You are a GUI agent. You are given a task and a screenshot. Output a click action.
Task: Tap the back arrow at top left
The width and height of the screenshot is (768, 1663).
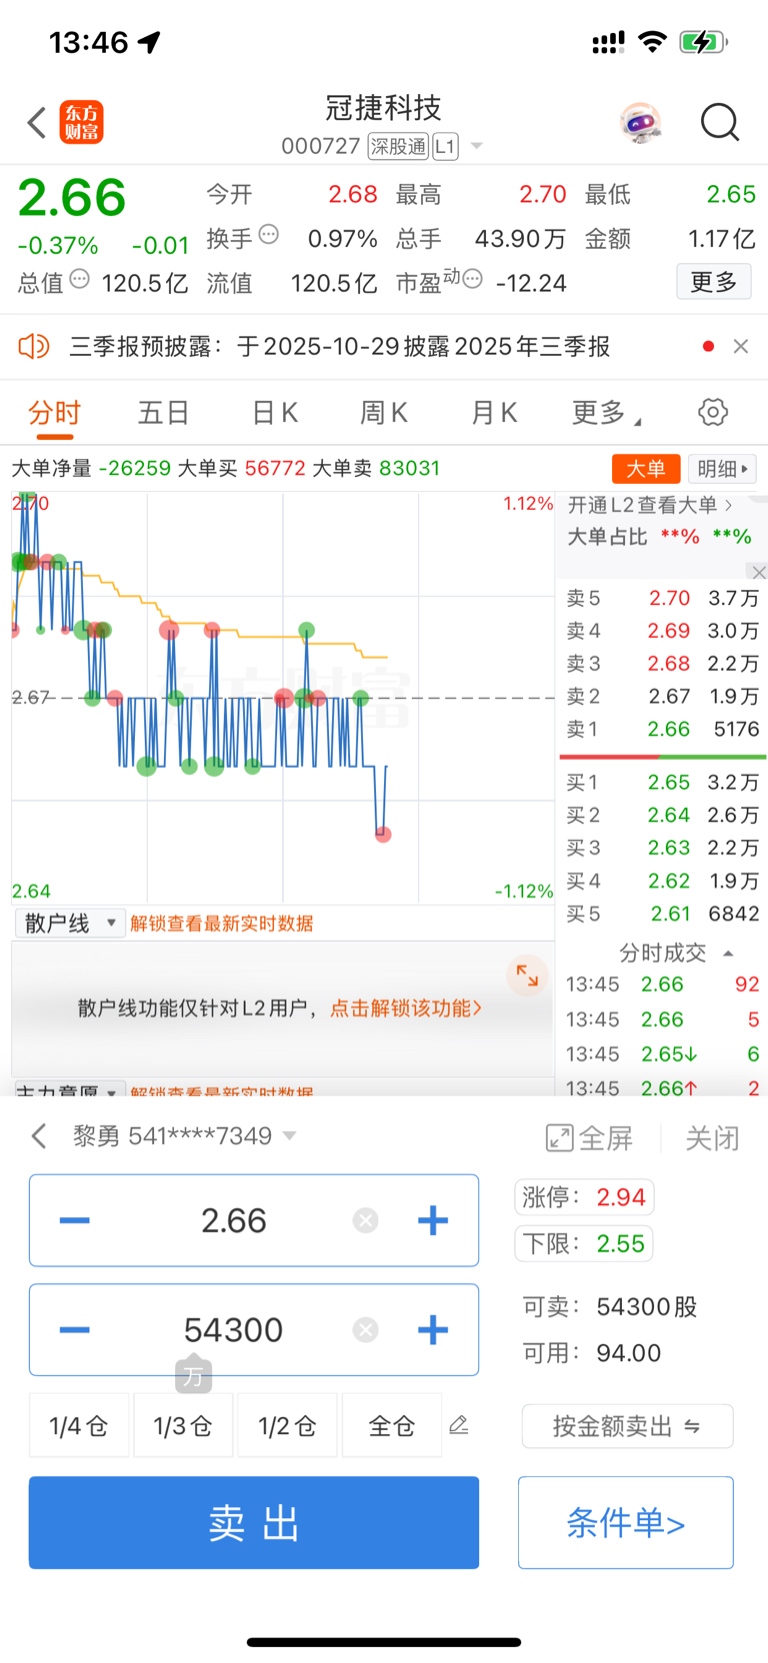(37, 123)
